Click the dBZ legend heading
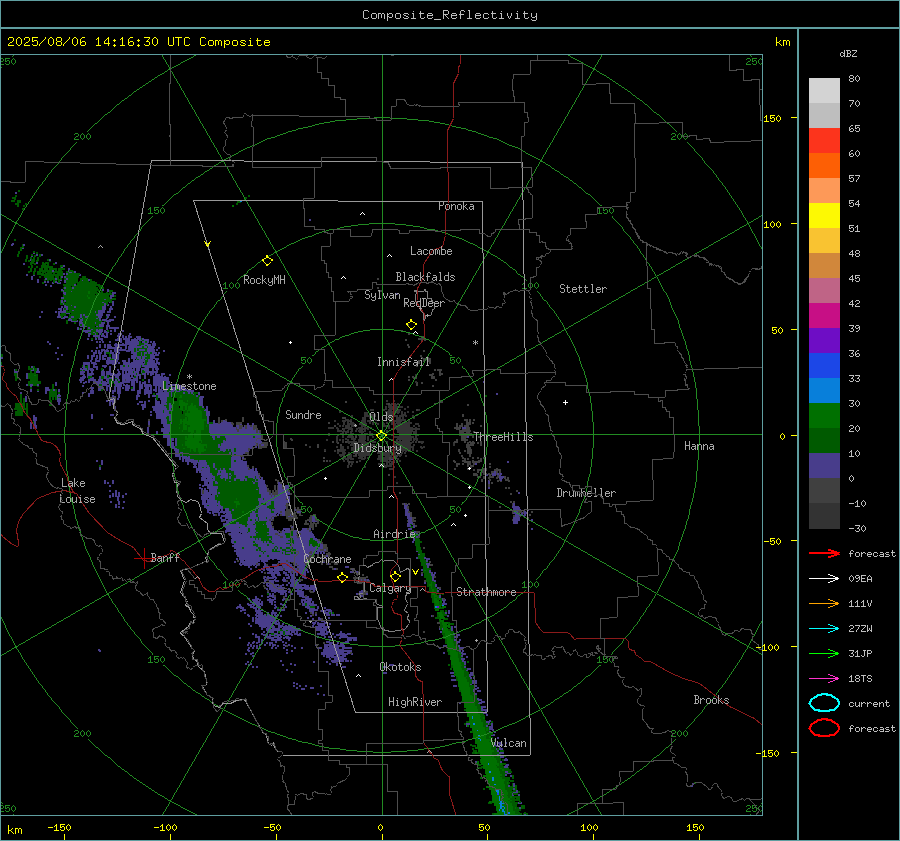Image resolution: width=900 pixels, height=841 pixels. tap(848, 53)
